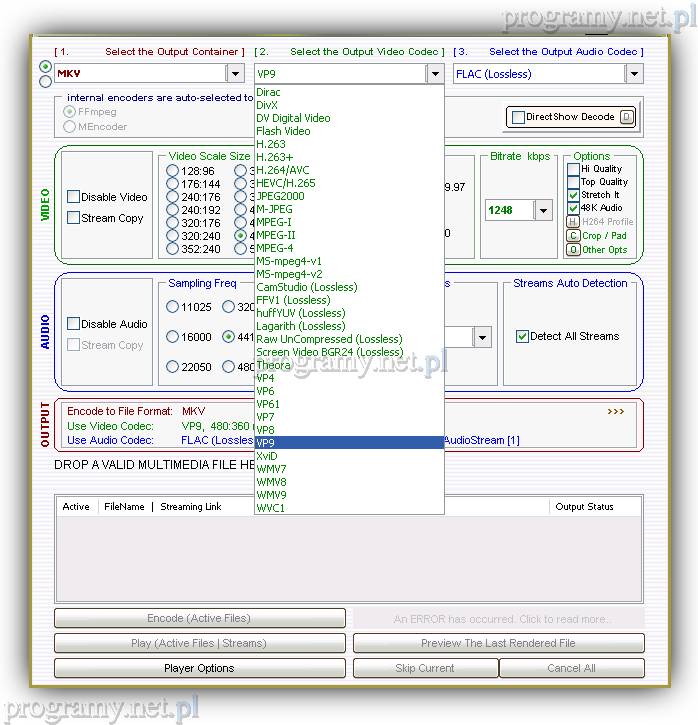This screenshot has height=725, width=698.
Task: Open the bitrate kbps dropdown showing 1248
Action: coord(543,210)
